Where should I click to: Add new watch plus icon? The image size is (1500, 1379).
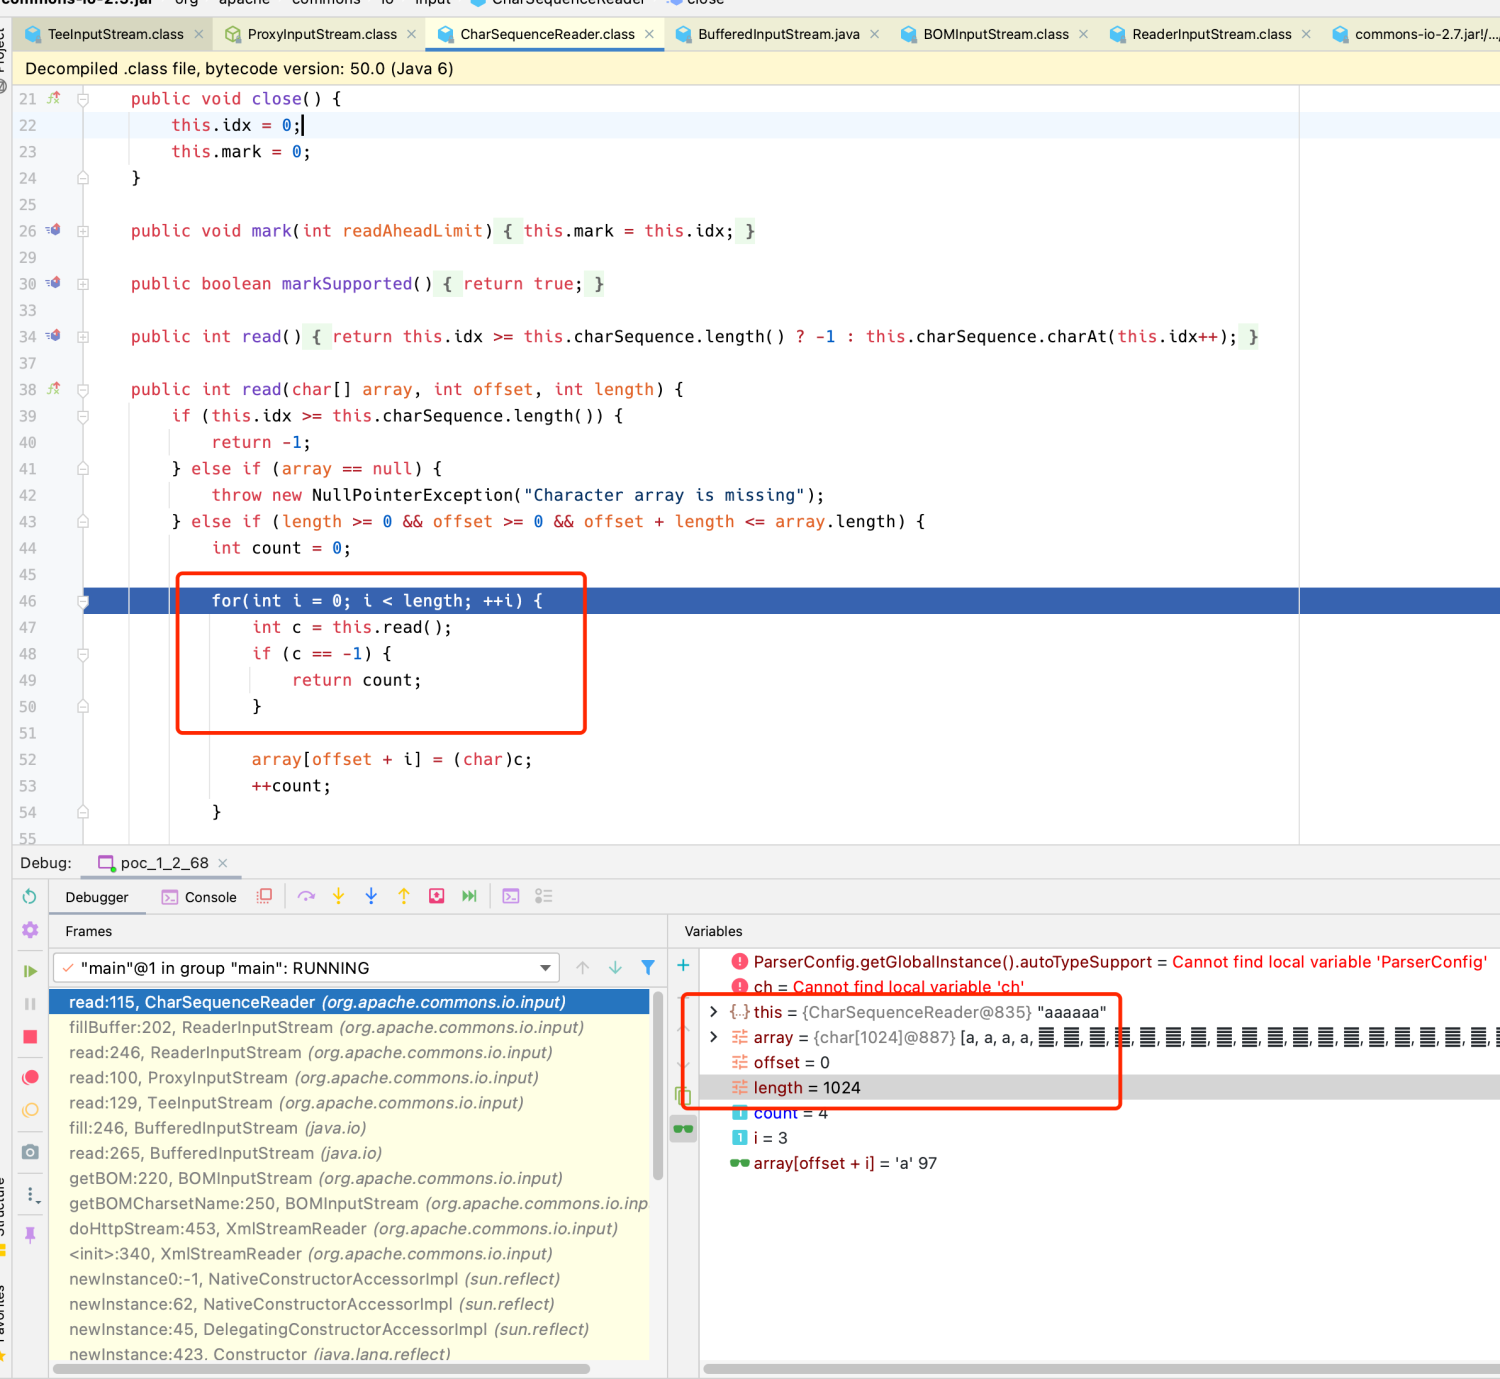pos(683,965)
